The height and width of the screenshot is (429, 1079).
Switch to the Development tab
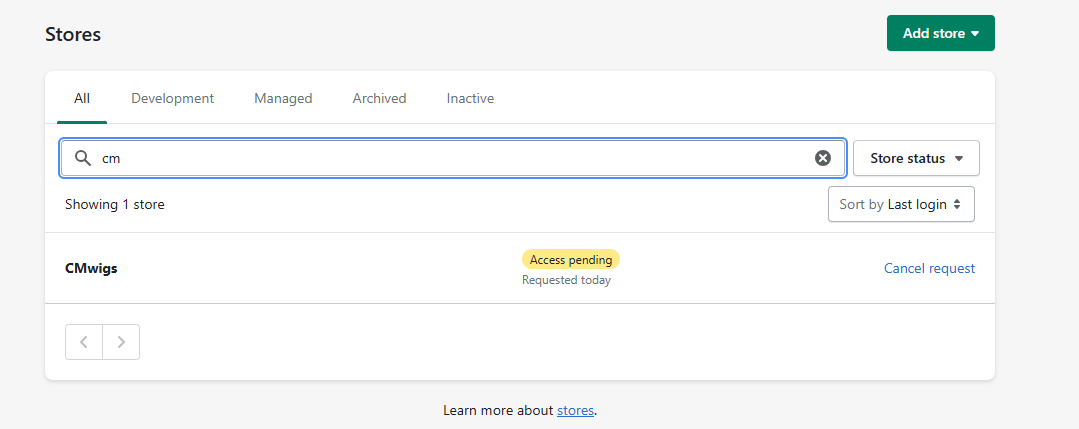point(173,98)
